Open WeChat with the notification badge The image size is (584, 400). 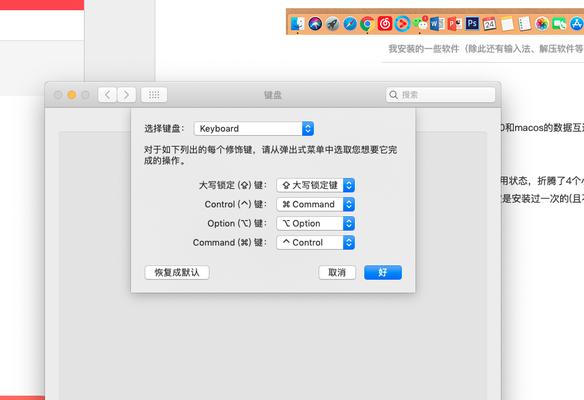[x=420, y=24]
